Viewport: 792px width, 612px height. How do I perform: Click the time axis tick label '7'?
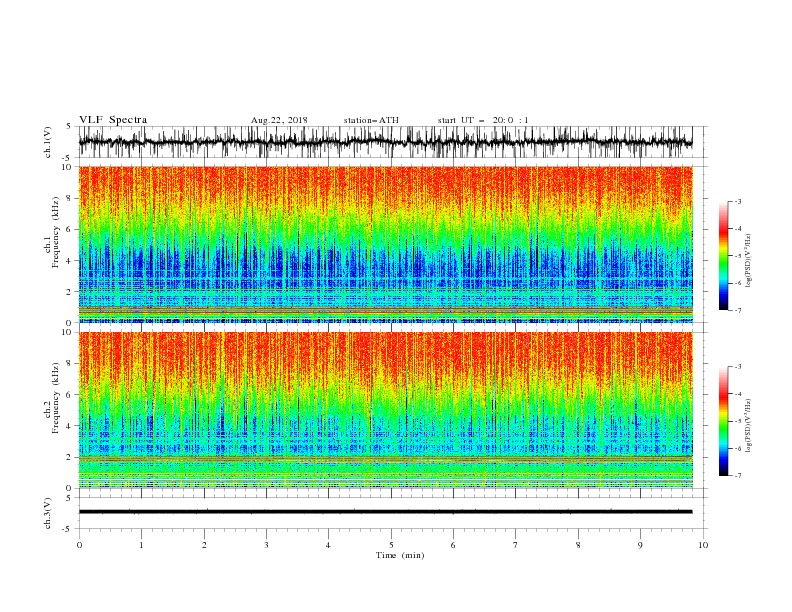pyautogui.click(x=516, y=545)
